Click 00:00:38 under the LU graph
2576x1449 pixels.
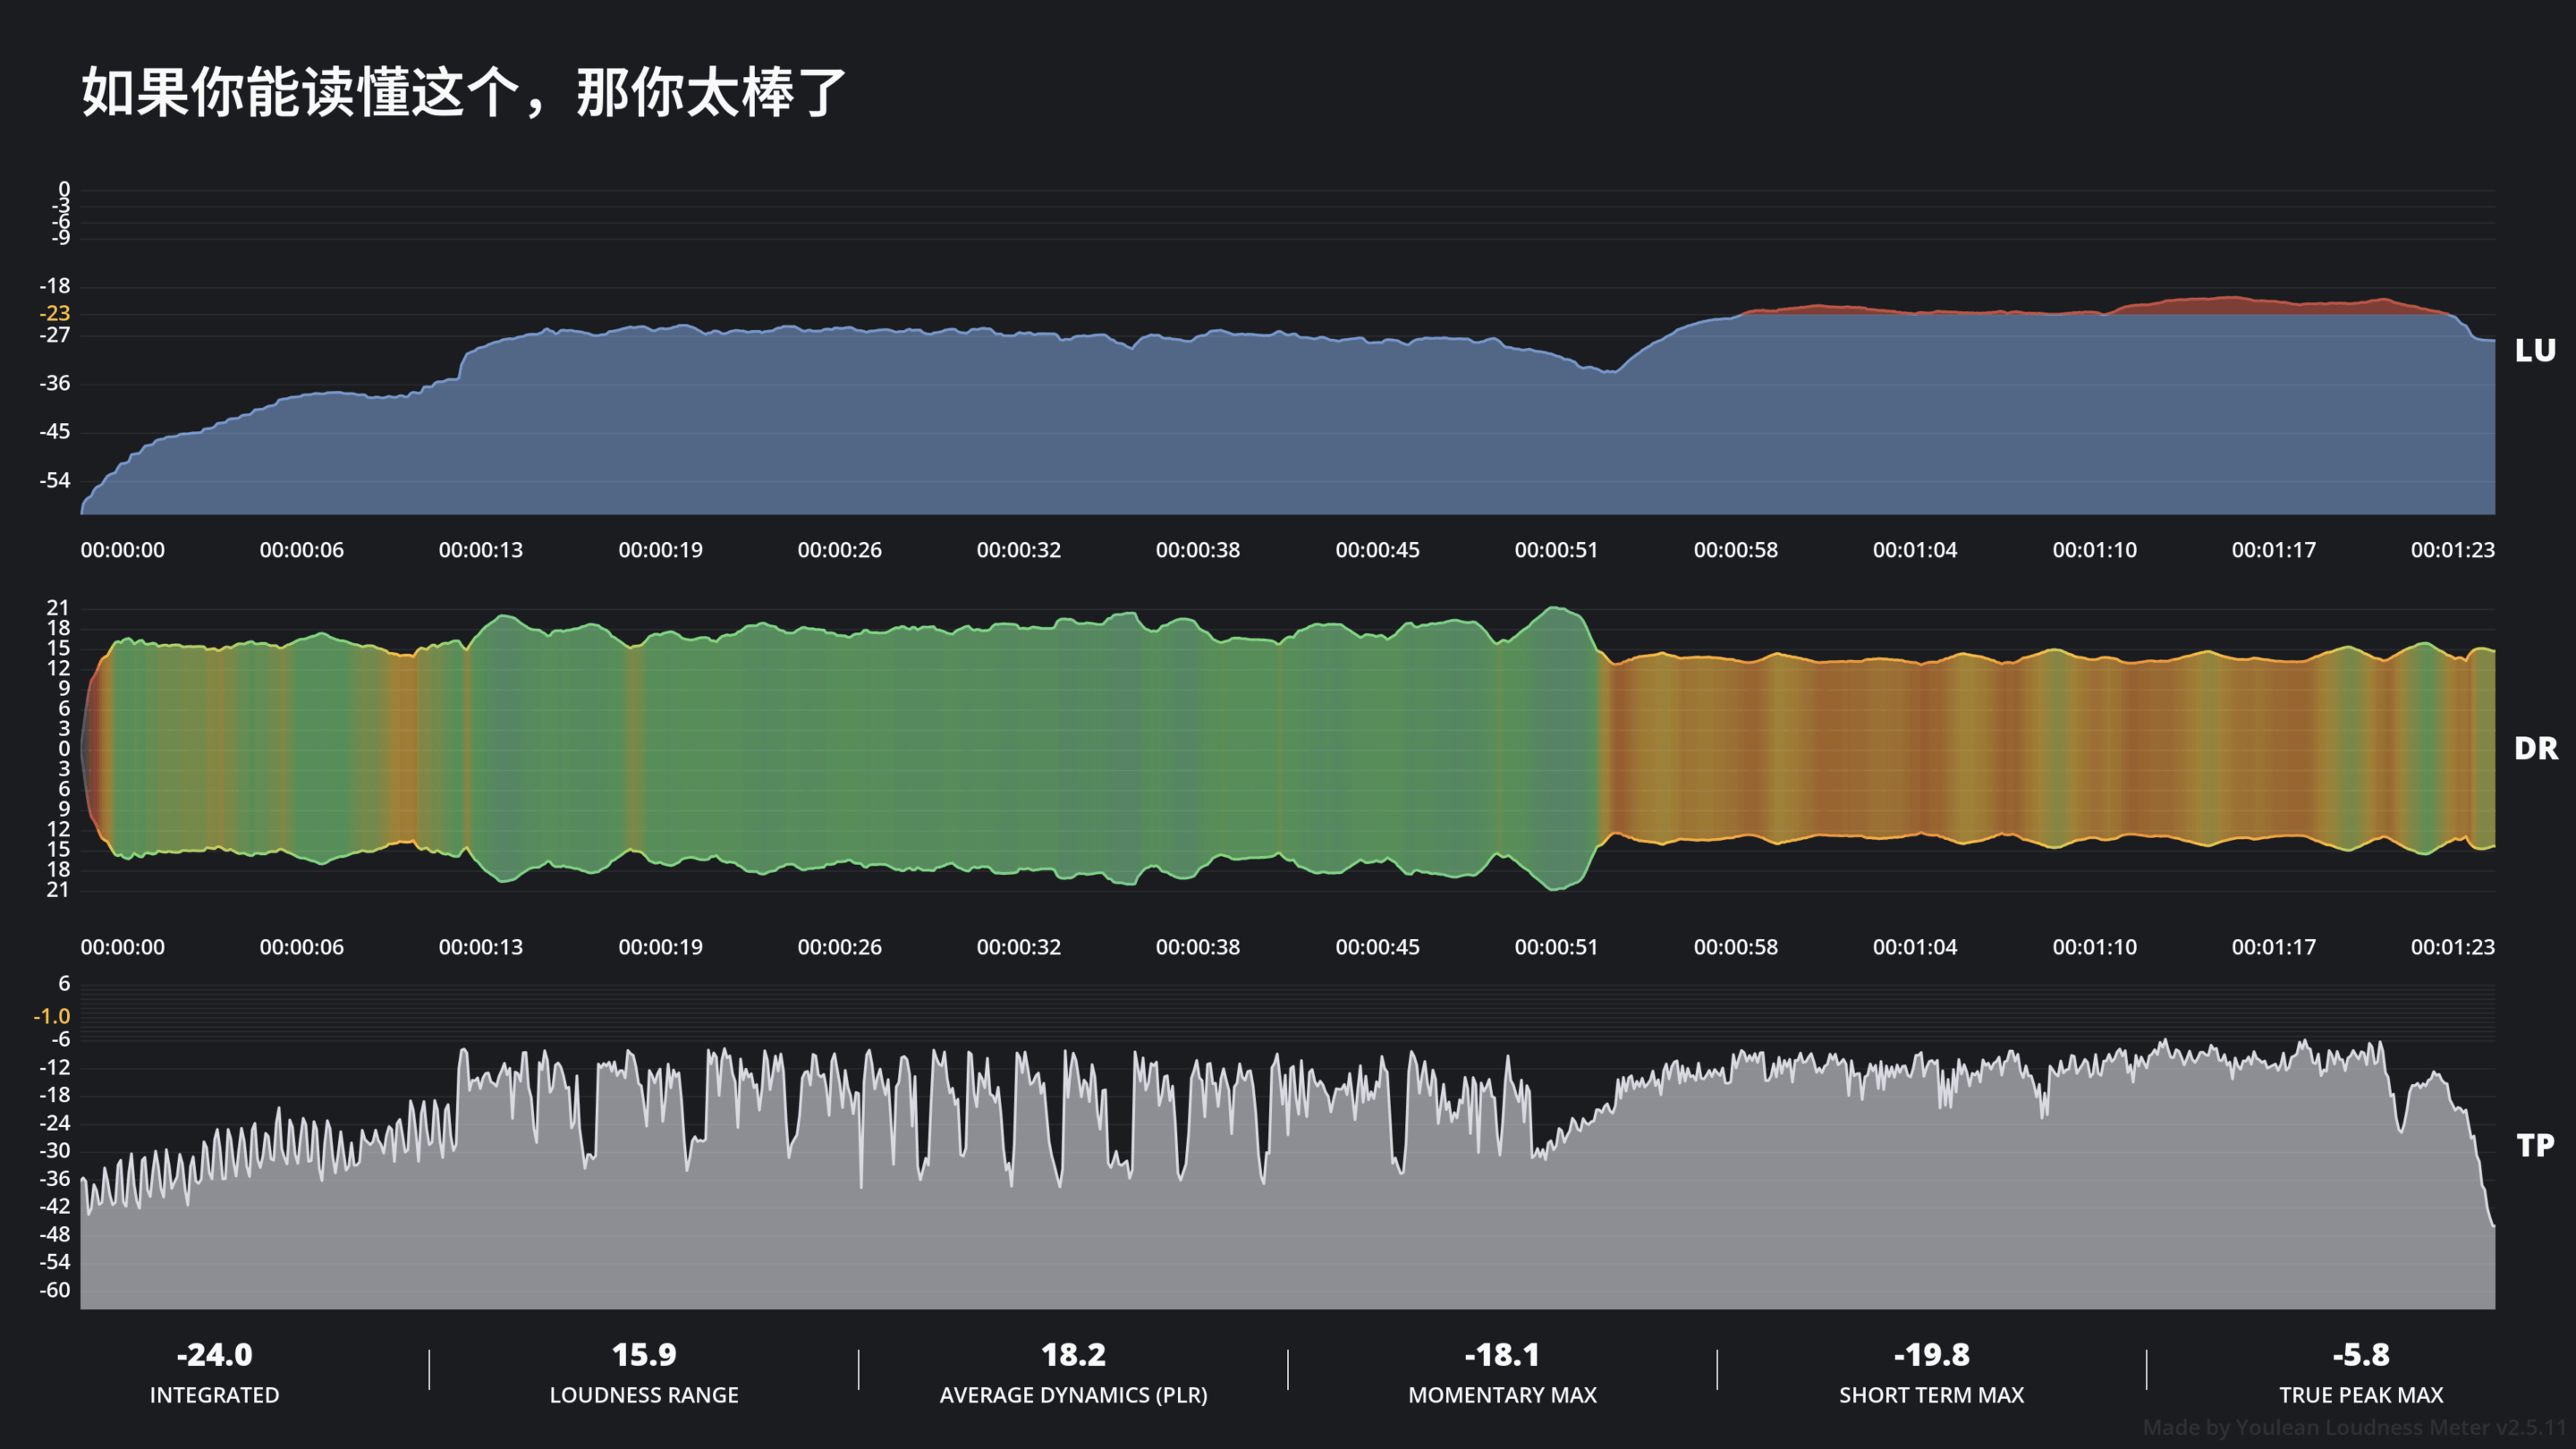pos(1197,550)
